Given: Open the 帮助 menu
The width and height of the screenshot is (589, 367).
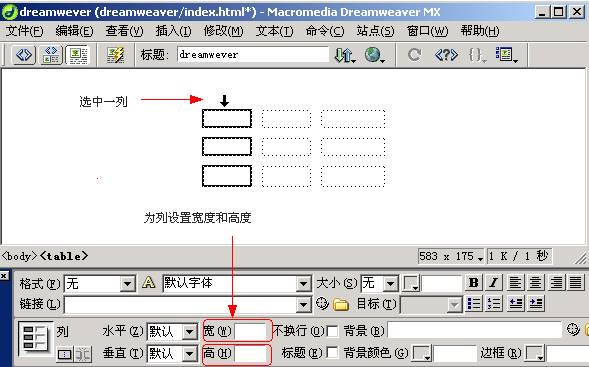Looking at the screenshot, I should click(480, 31).
